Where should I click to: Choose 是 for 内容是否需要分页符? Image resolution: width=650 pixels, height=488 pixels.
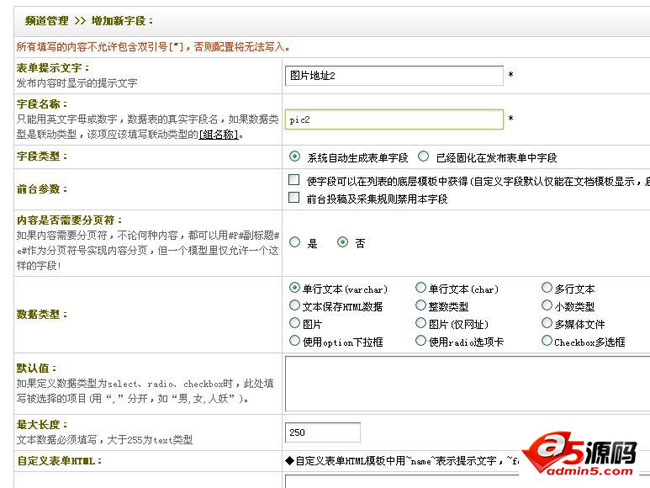click(x=294, y=242)
